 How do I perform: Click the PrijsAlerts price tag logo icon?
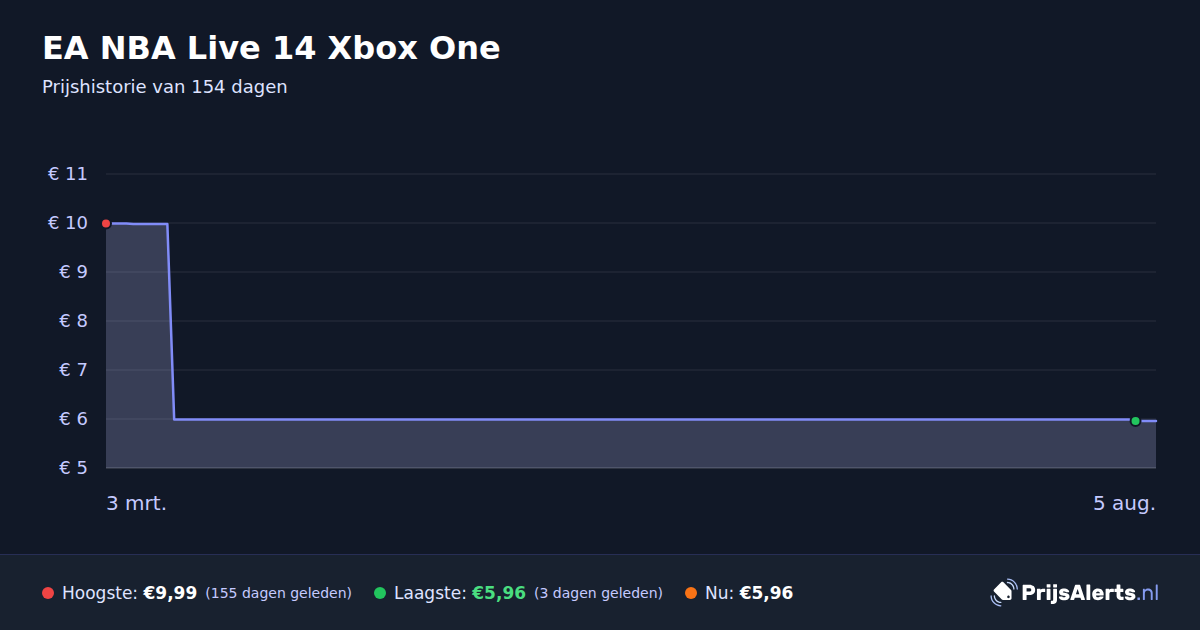1003,593
